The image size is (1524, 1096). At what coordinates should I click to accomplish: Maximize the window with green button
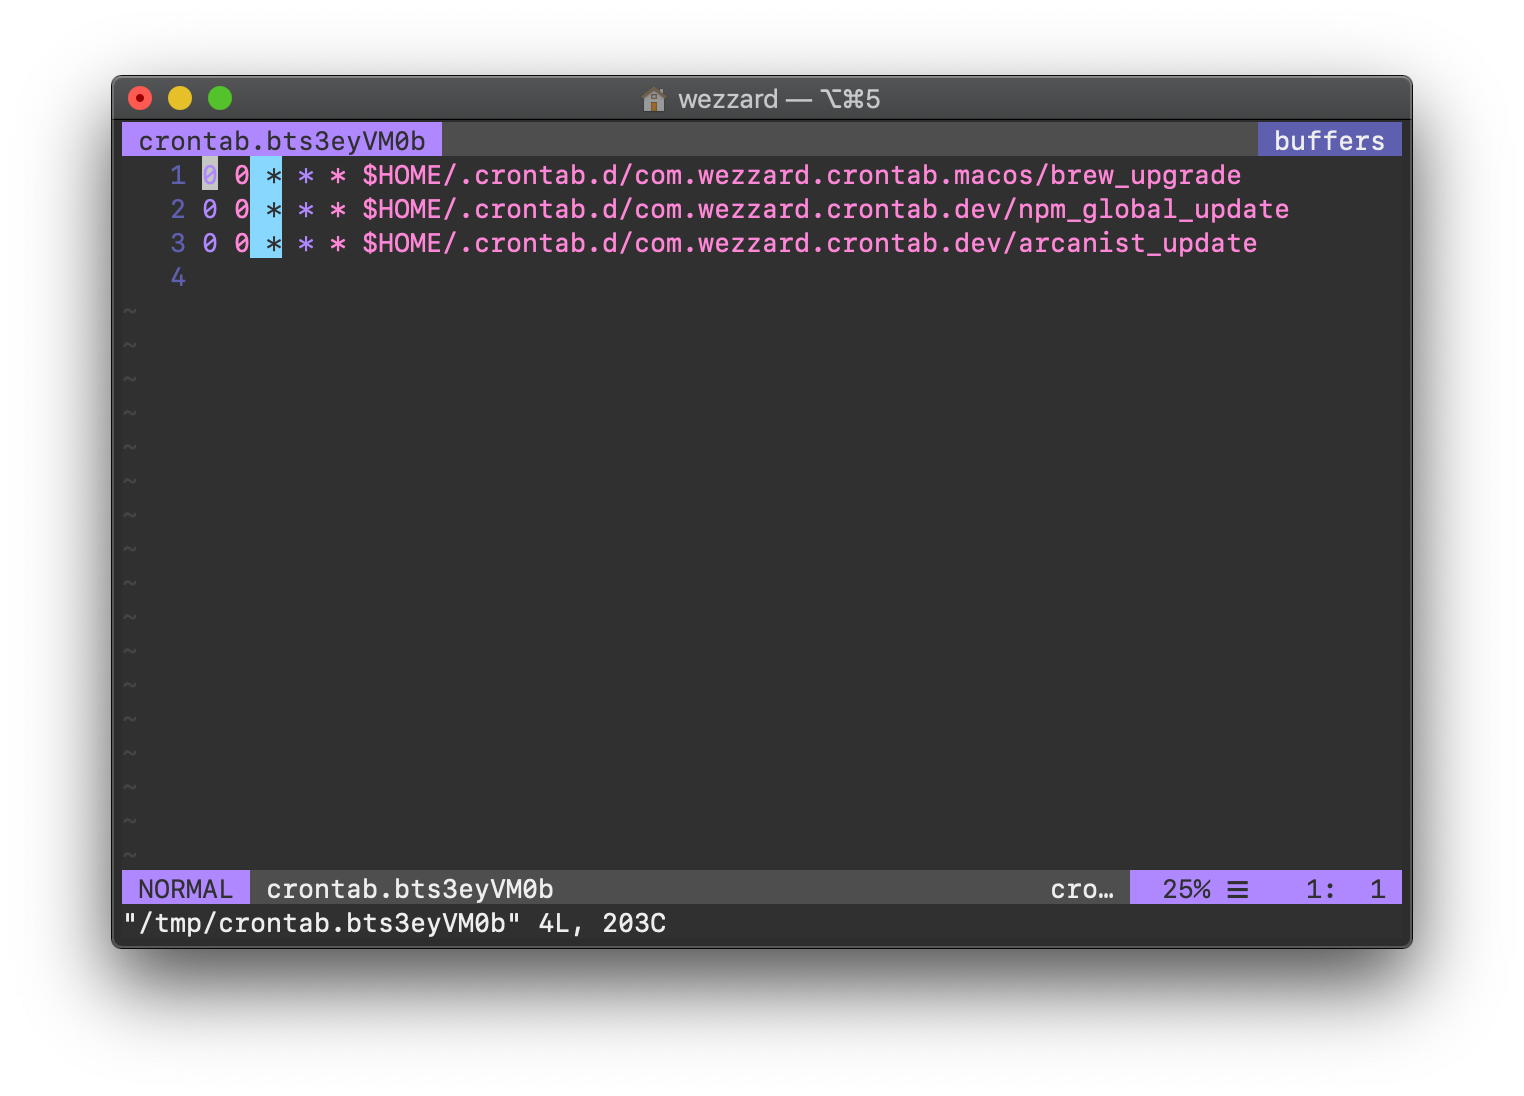(x=220, y=98)
